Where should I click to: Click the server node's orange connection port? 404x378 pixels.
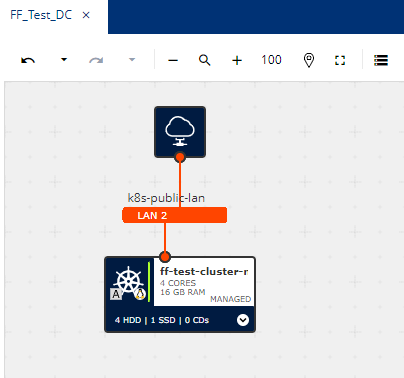[x=165, y=257]
